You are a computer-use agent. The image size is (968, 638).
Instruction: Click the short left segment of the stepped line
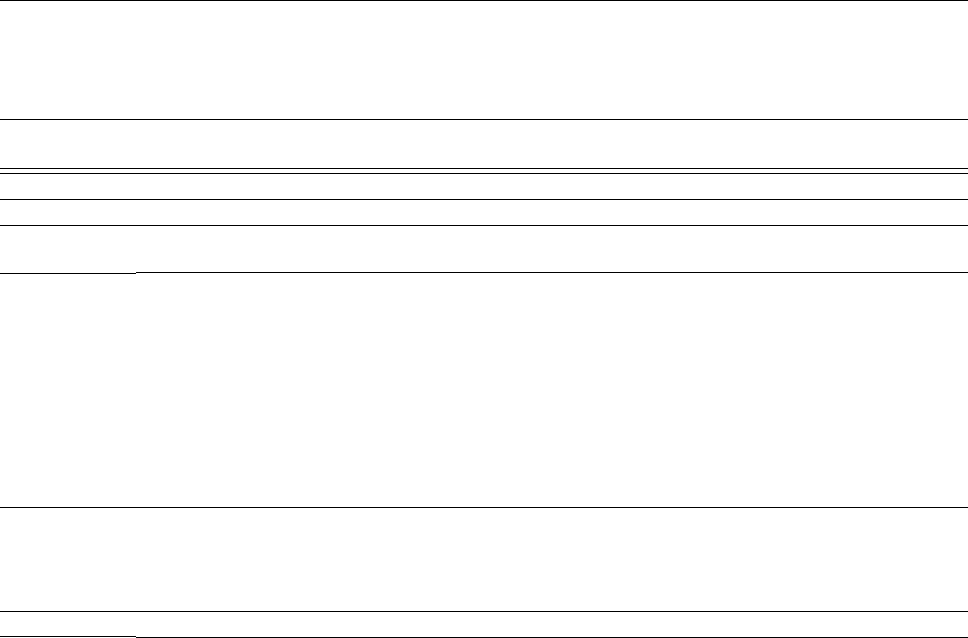click(68, 273)
